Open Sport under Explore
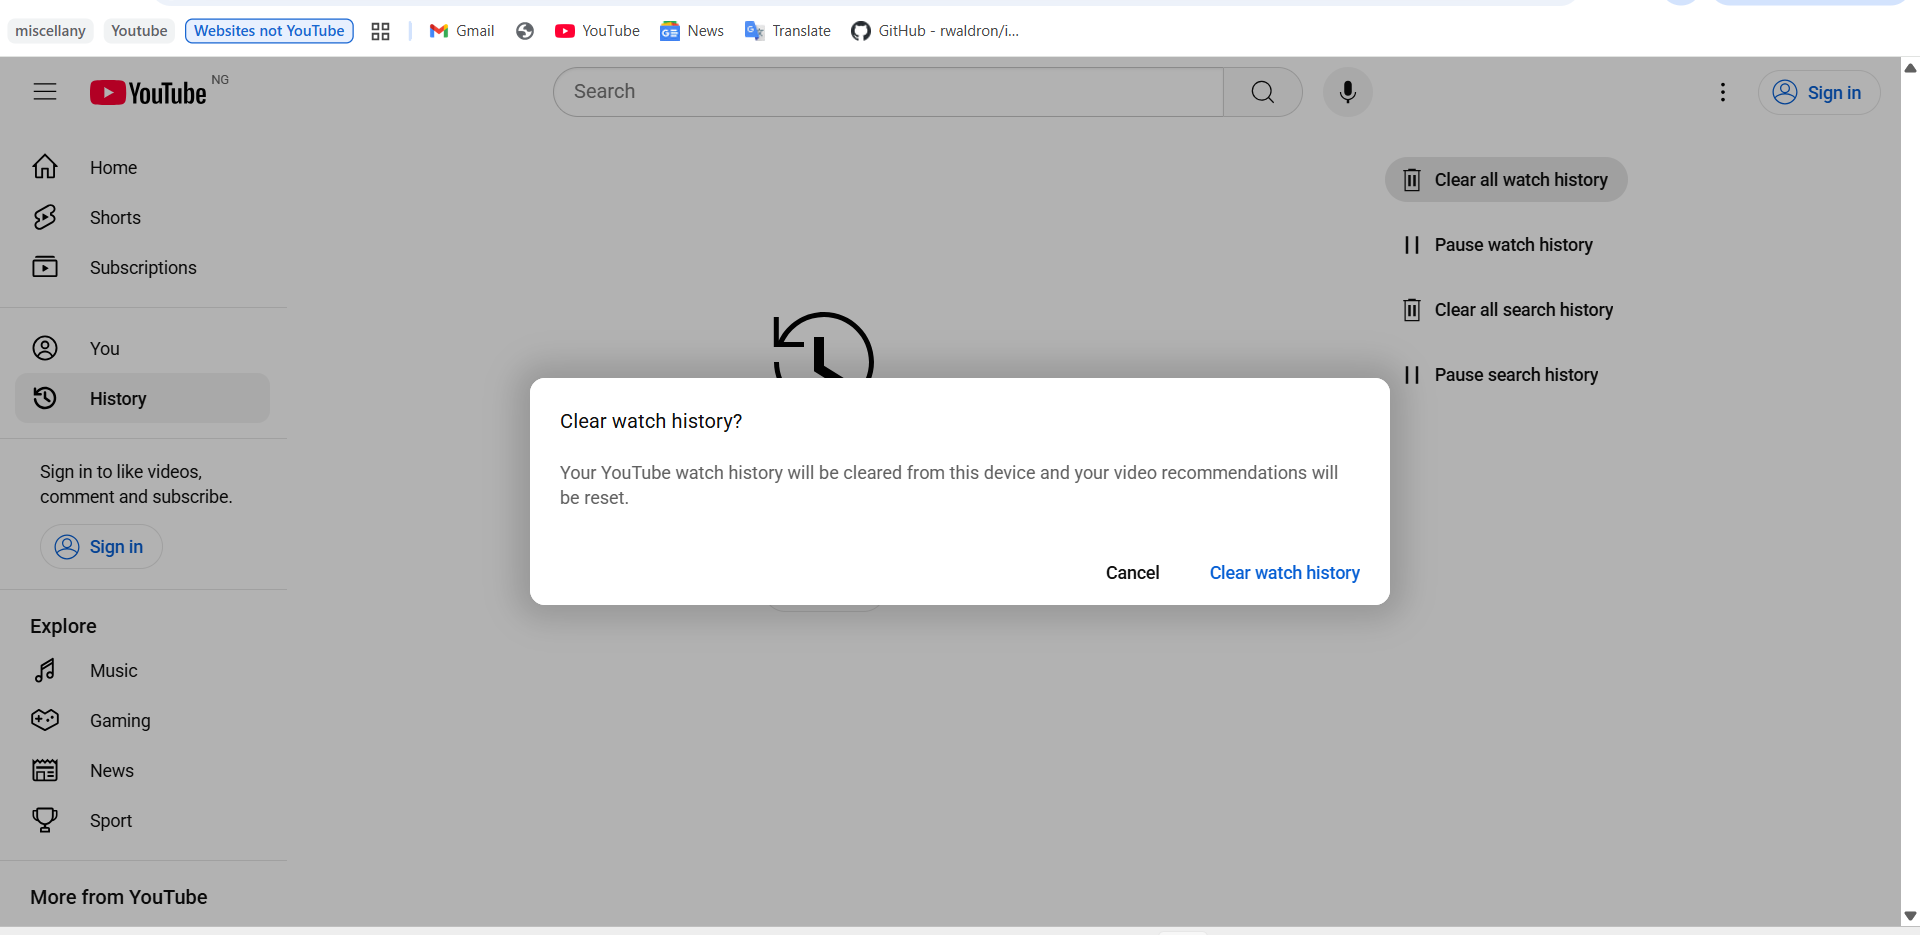Image resolution: width=1920 pixels, height=935 pixels. (x=111, y=820)
